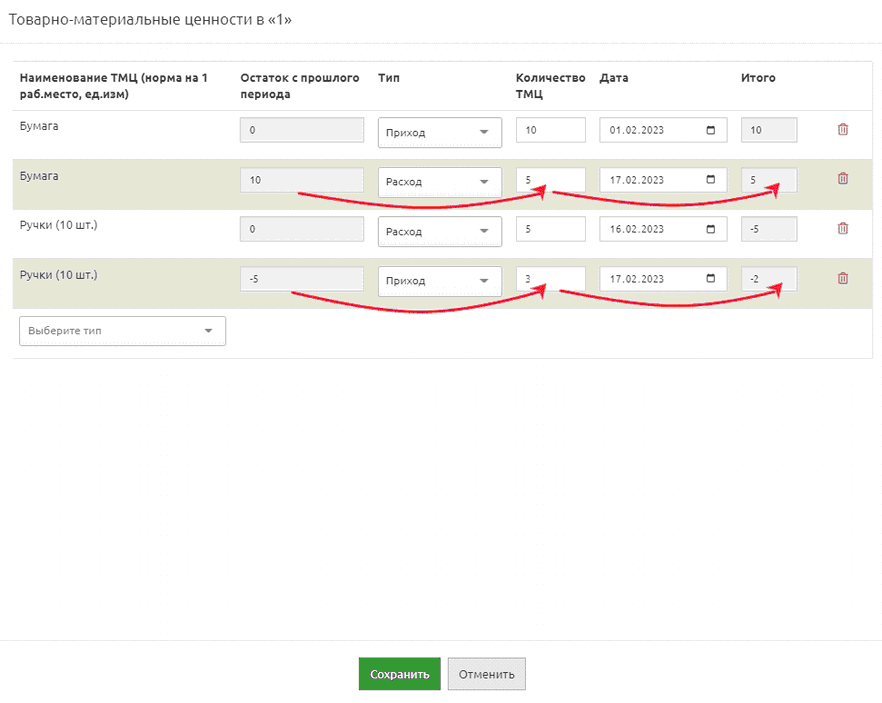Delete the Бумага row dated 01.02.2023
Screen dimensions: 882x703
click(843, 129)
